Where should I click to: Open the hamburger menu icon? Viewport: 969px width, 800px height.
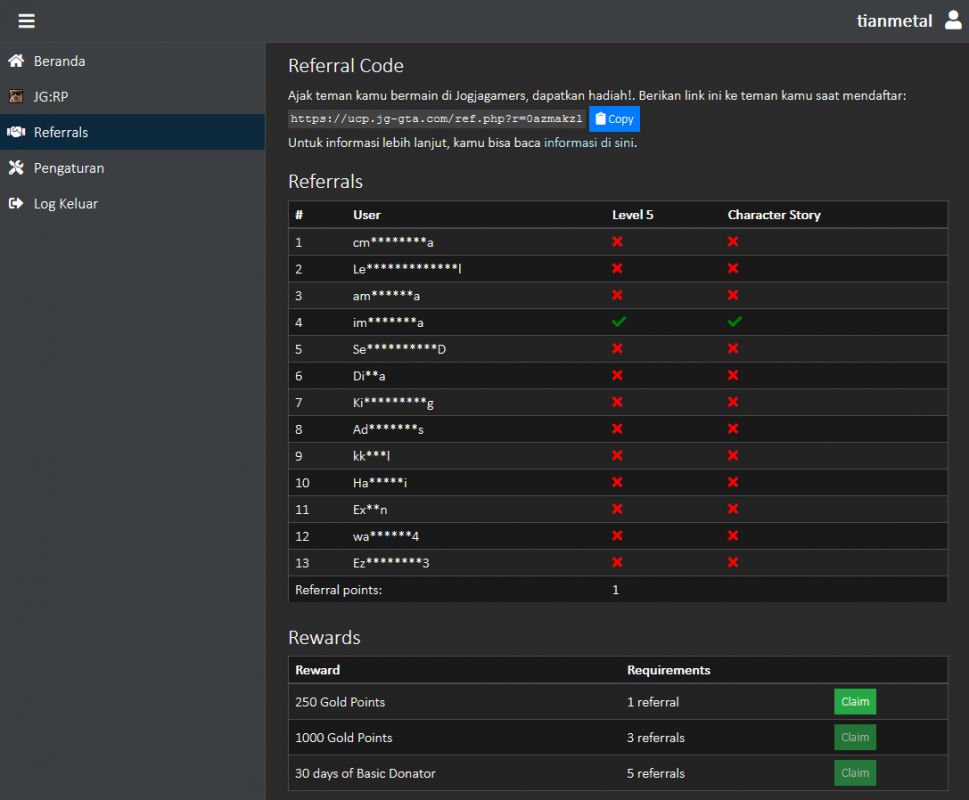click(x=27, y=21)
